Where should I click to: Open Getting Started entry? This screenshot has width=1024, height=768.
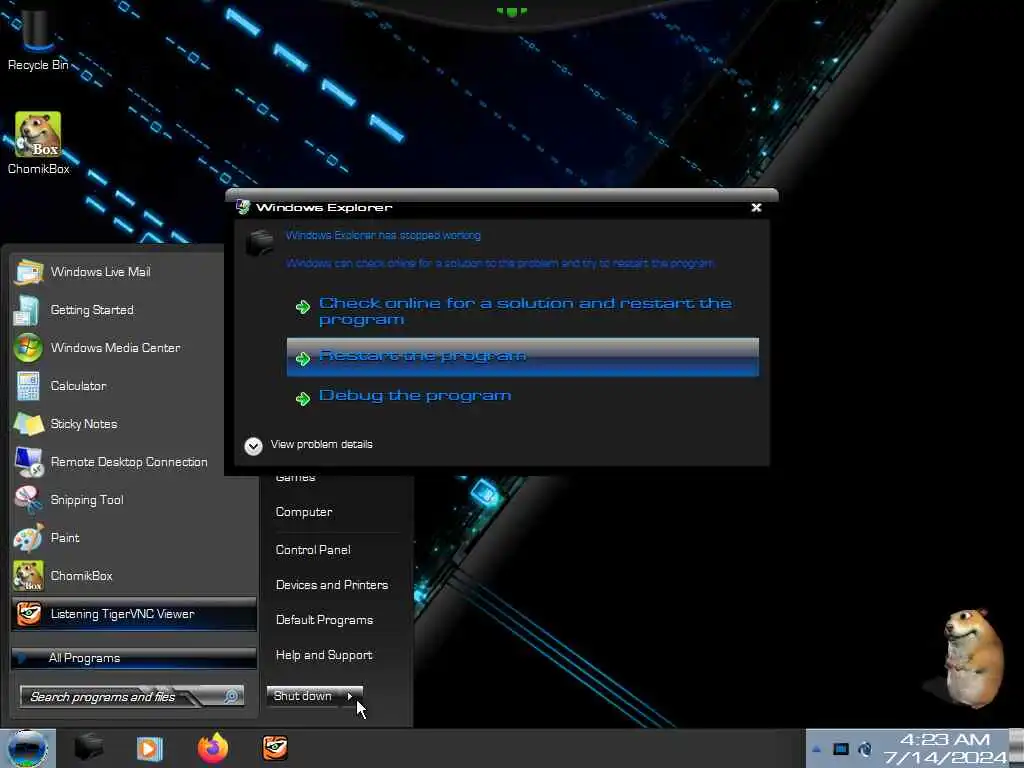click(134, 310)
